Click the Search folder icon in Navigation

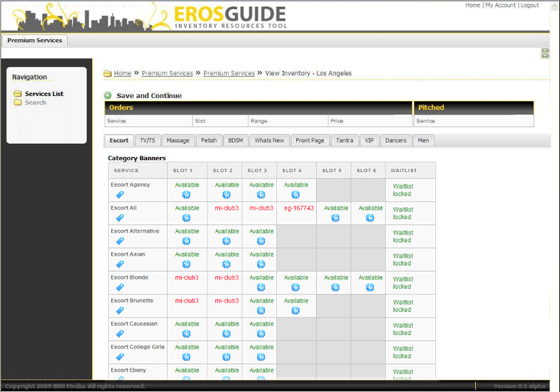point(18,102)
